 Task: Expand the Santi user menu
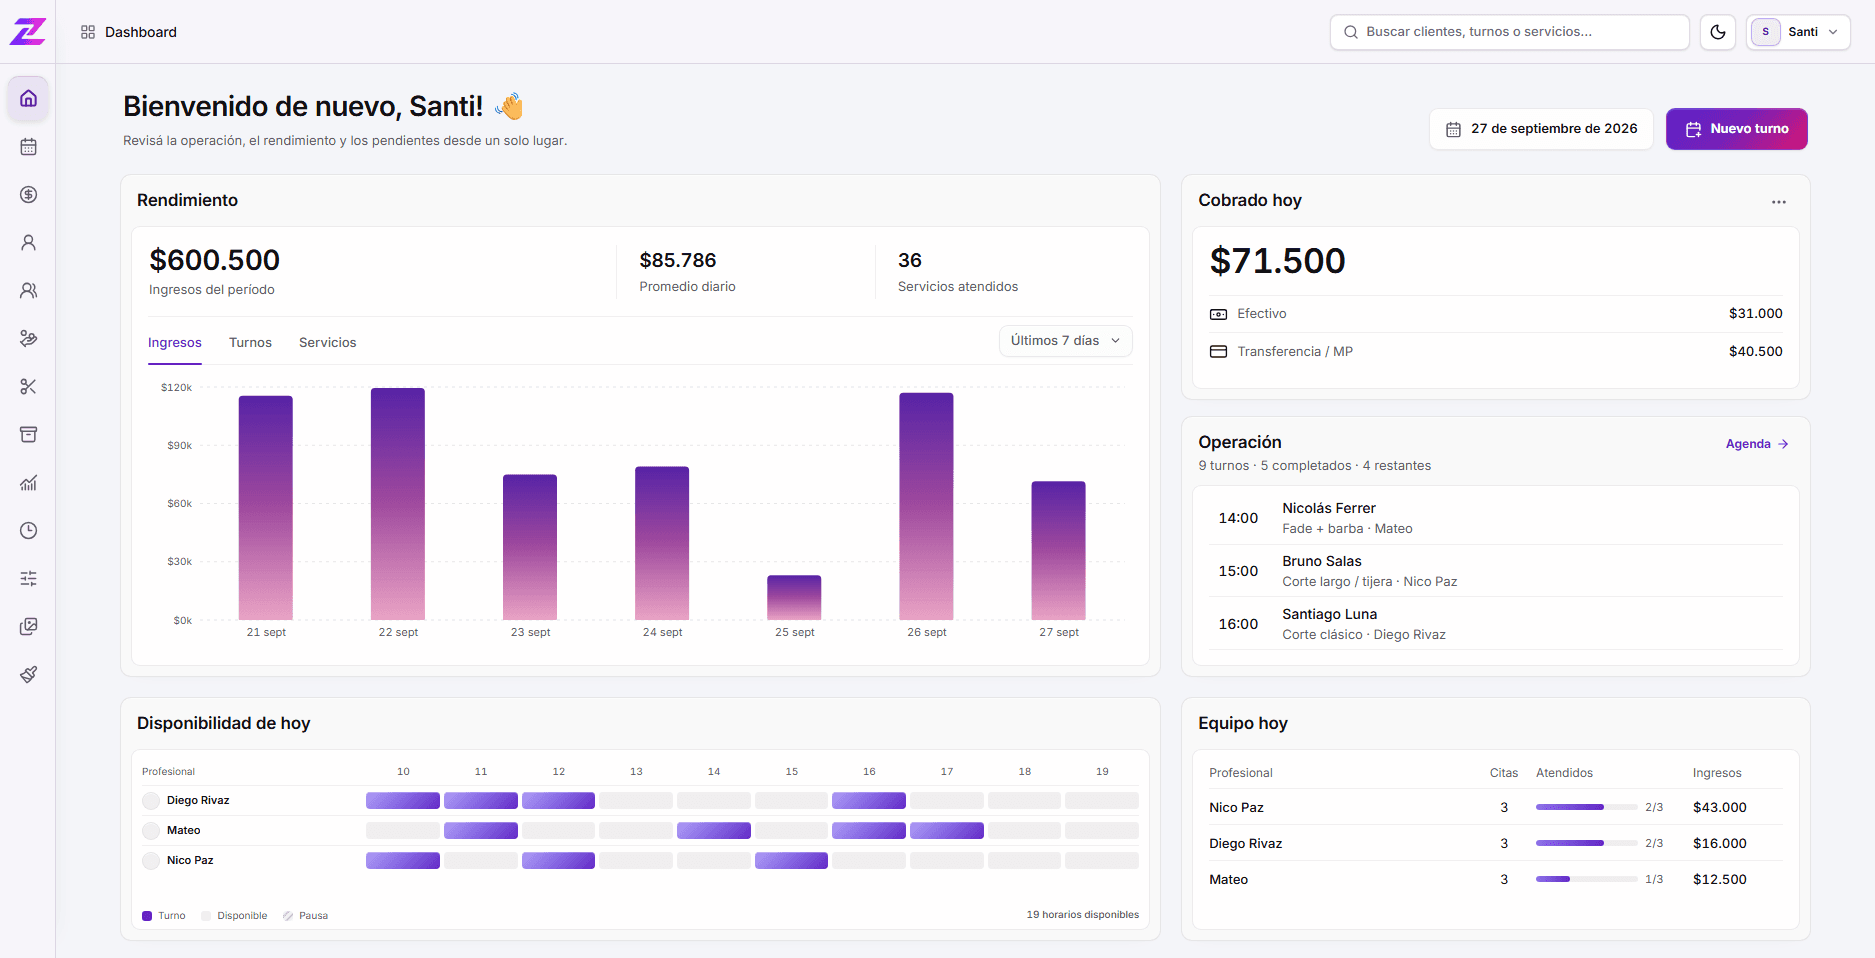1798,32
